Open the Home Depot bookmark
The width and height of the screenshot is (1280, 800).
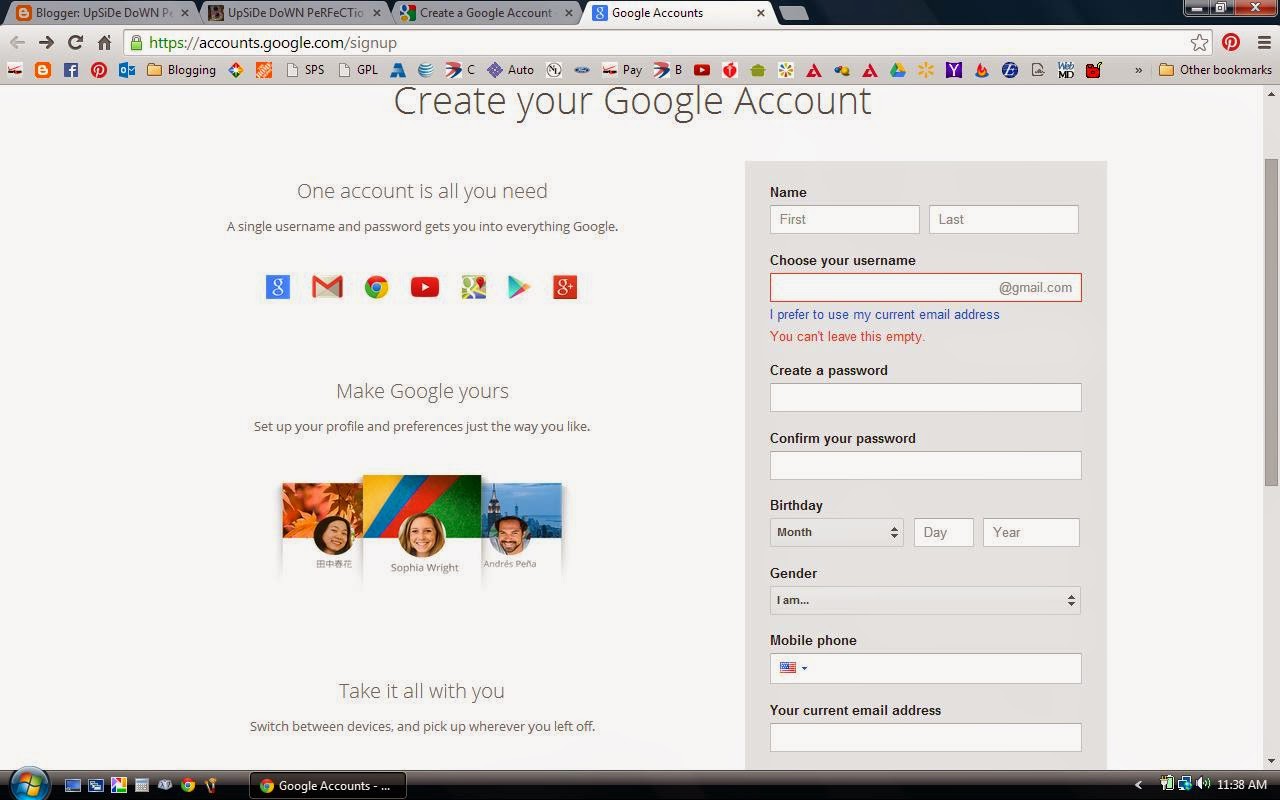point(264,70)
